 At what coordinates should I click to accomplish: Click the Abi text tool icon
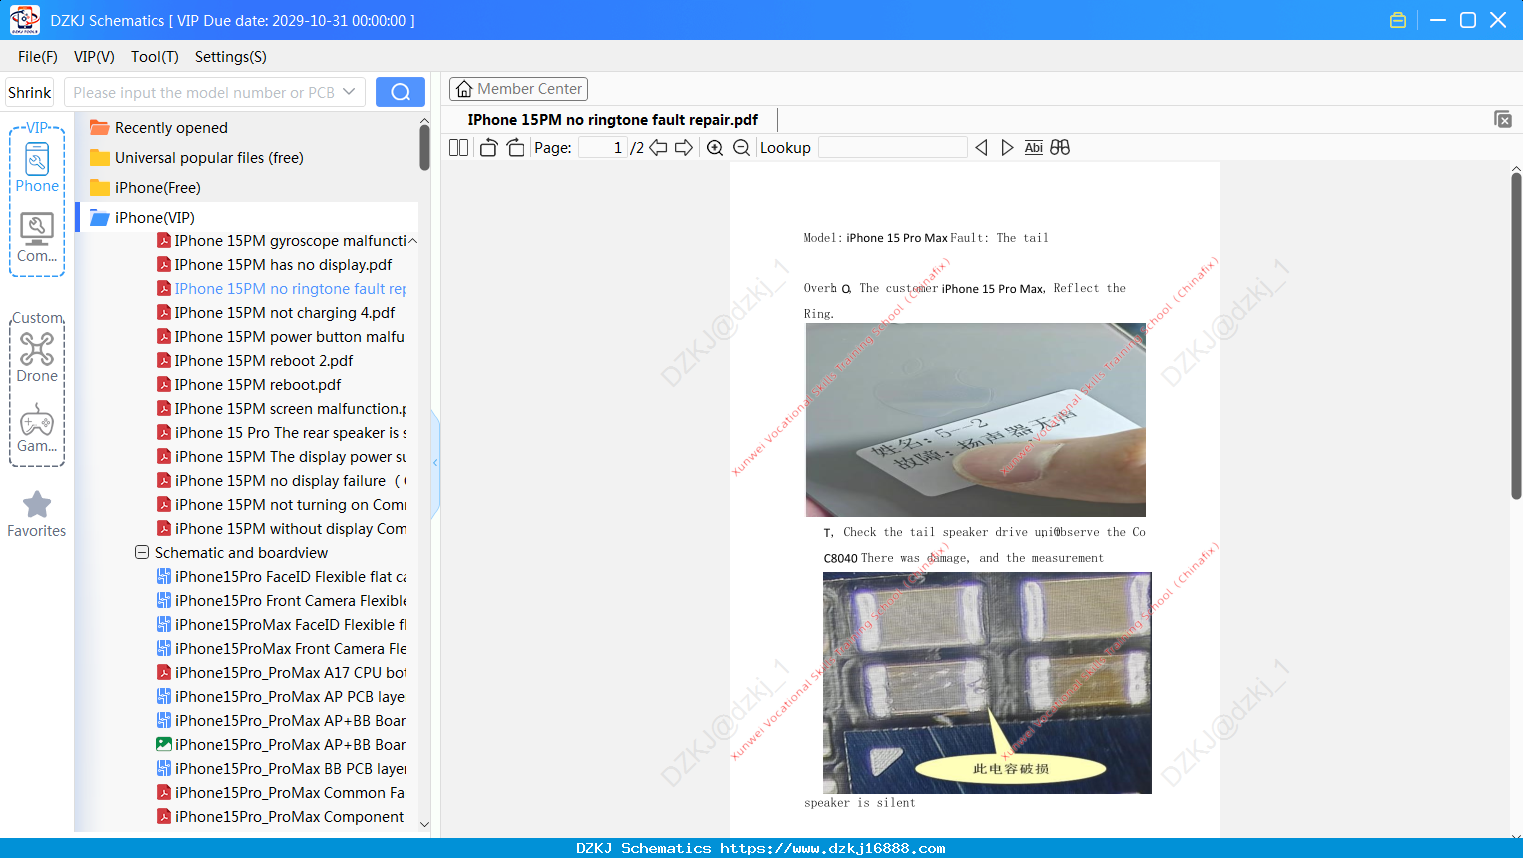[1034, 148]
